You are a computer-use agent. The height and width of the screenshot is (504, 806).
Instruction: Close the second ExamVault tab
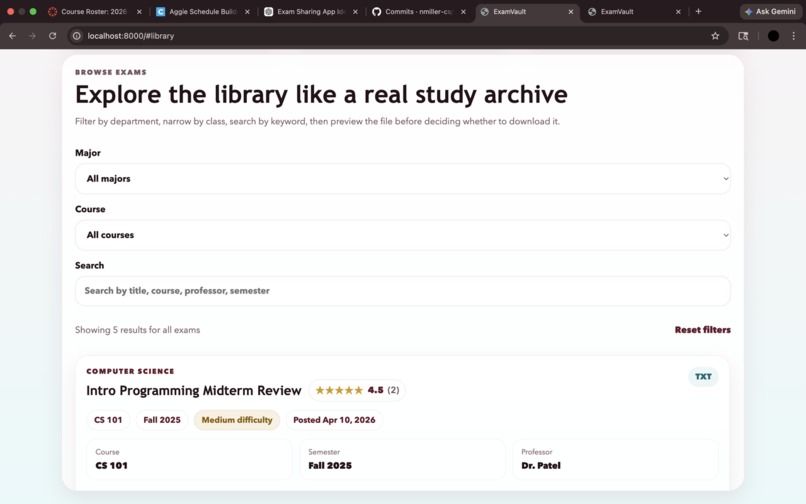tap(678, 11)
